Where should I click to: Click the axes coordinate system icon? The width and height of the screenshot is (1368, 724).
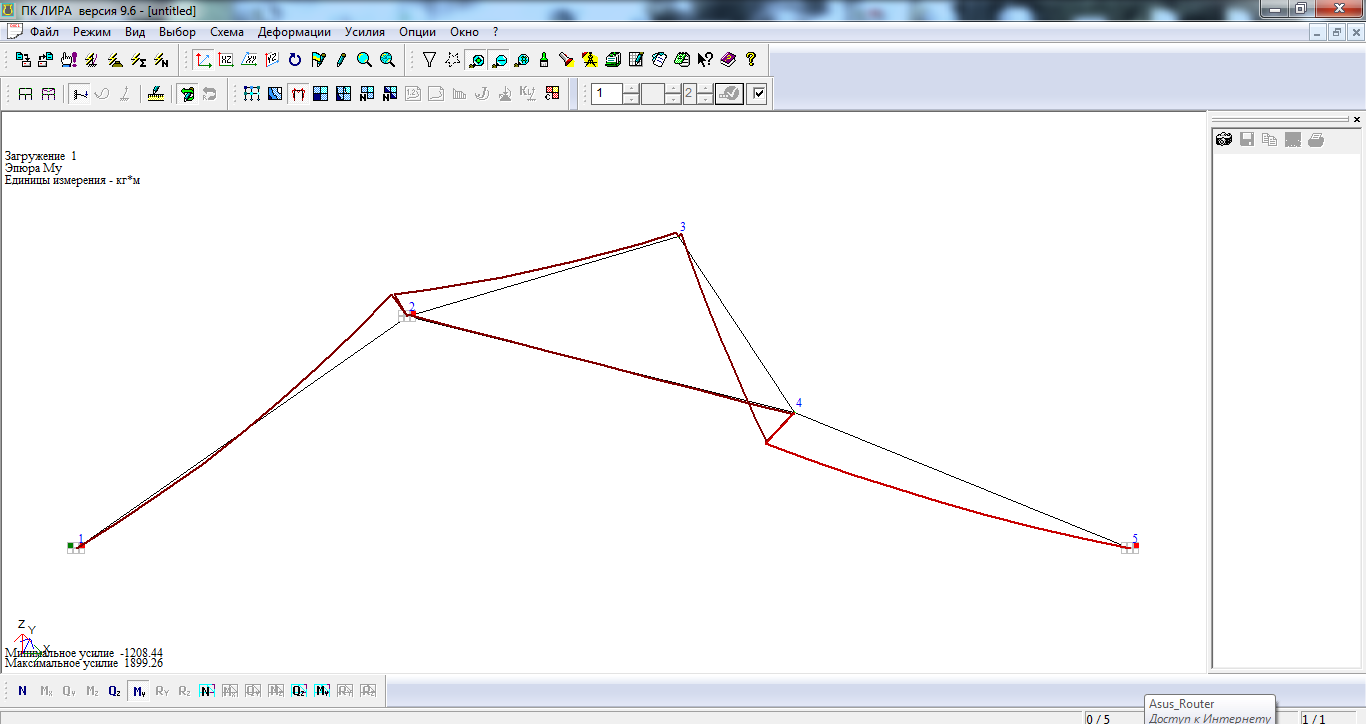click(203, 60)
